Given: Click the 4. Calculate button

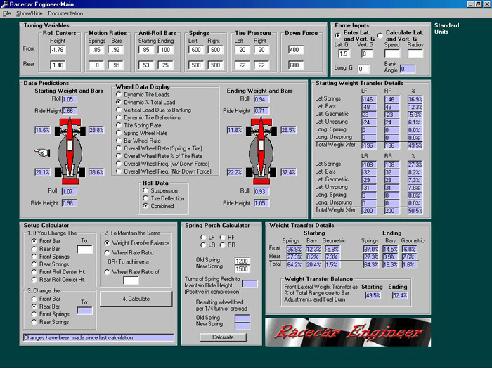Looking at the screenshot, I should (x=136, y=299).
